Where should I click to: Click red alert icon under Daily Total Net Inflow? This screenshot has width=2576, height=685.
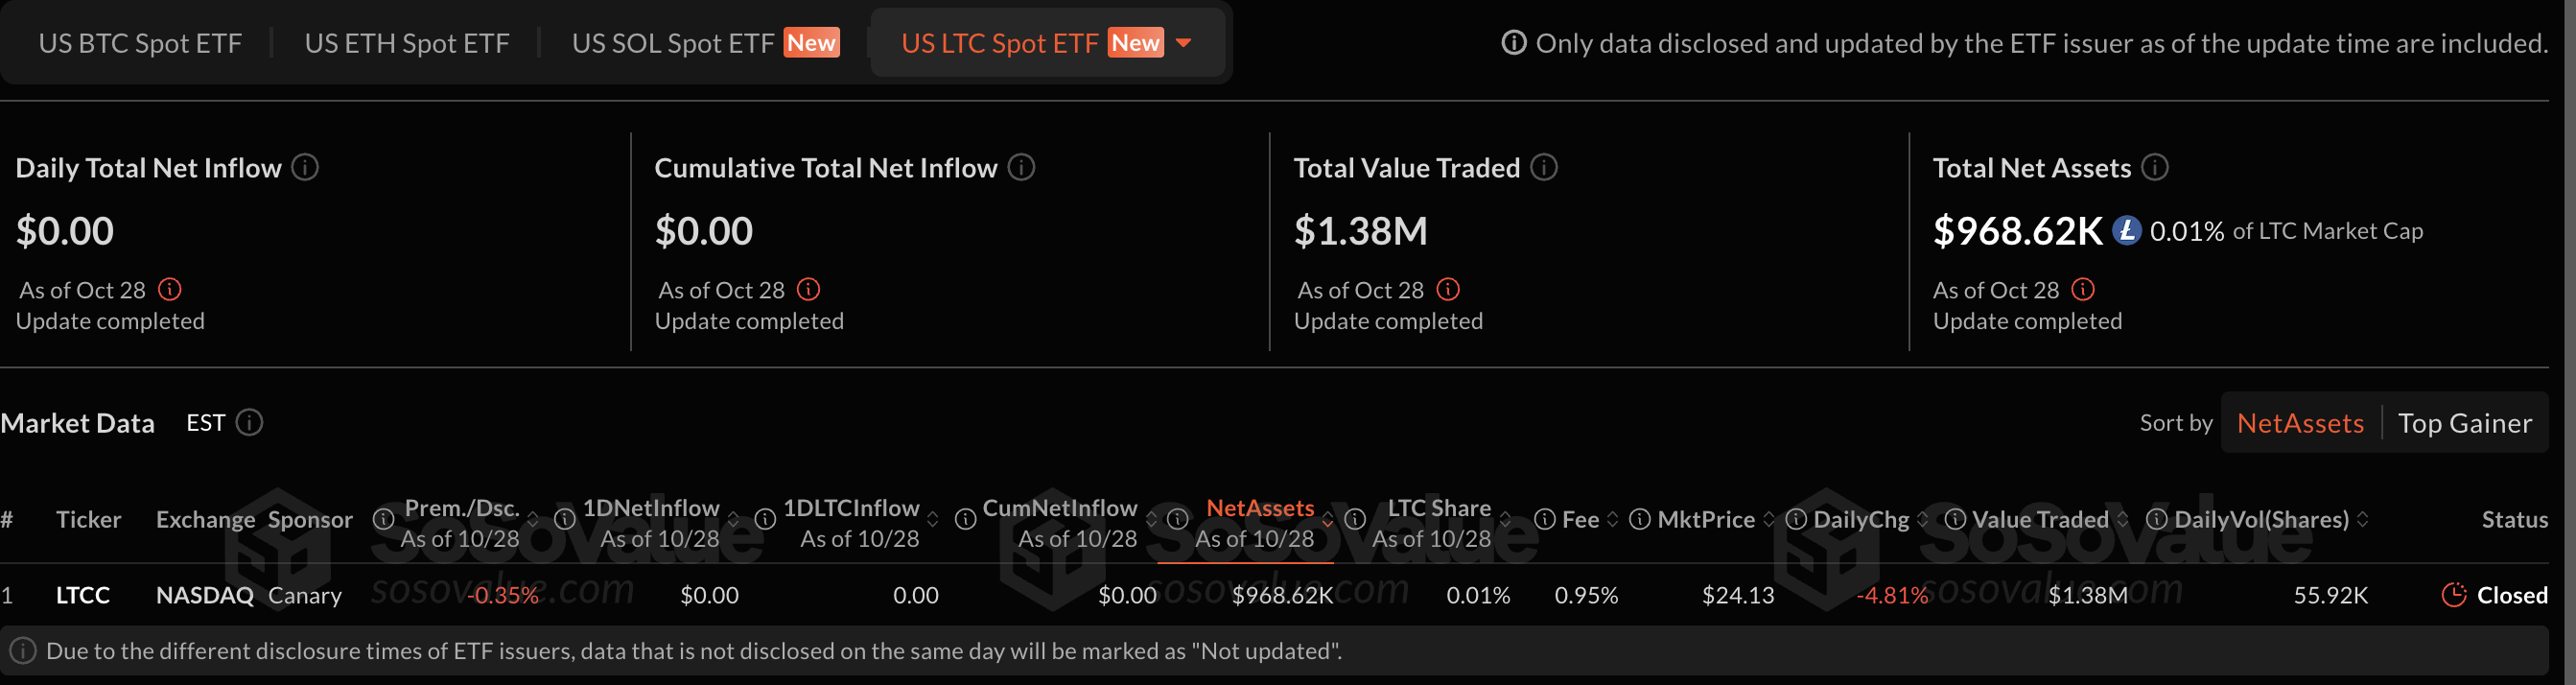170,289
